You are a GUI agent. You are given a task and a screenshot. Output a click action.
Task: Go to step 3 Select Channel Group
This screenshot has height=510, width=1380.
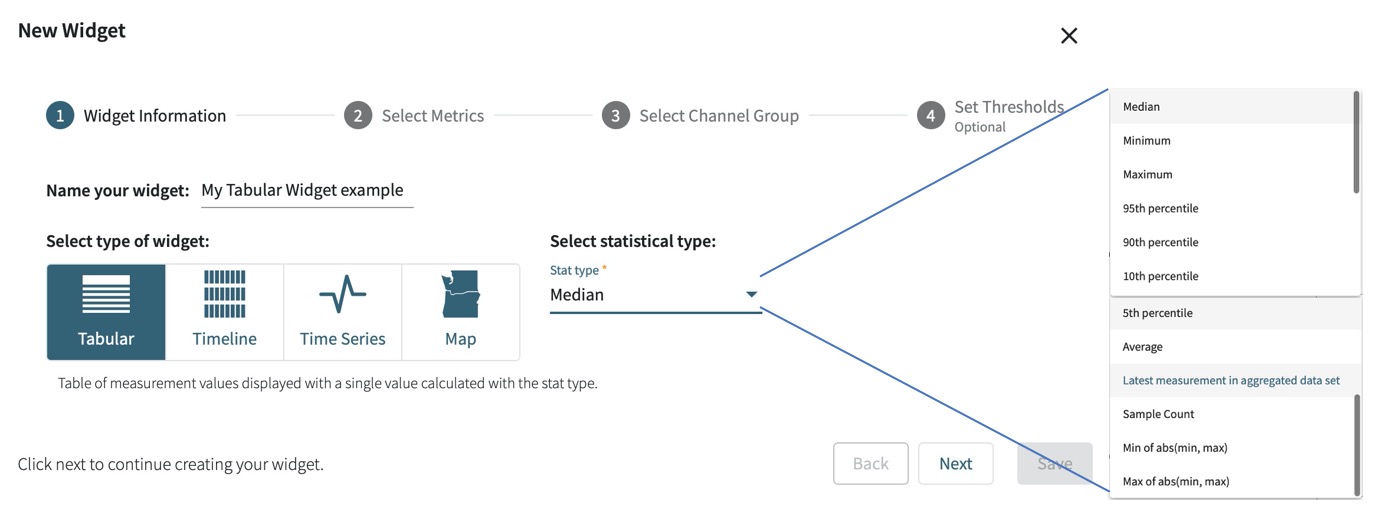point(700,116)
